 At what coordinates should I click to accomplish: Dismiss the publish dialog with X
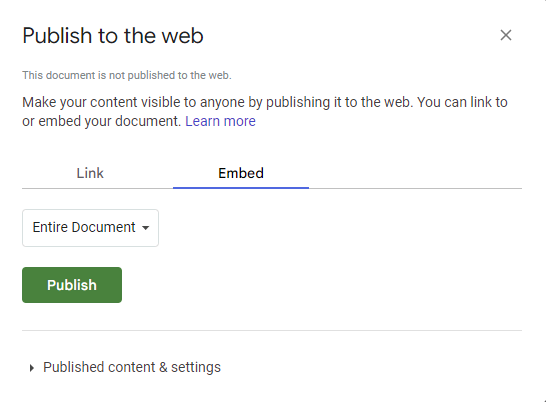pyautogui.click(x=506, y=35)
